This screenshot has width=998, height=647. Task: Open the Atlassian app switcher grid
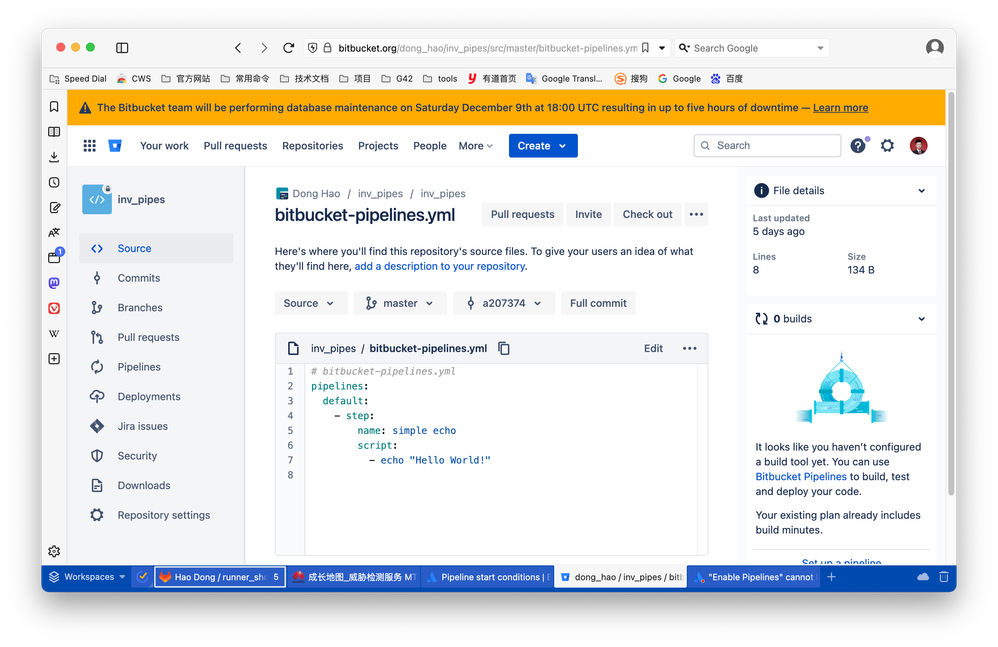tap(90, 146)
